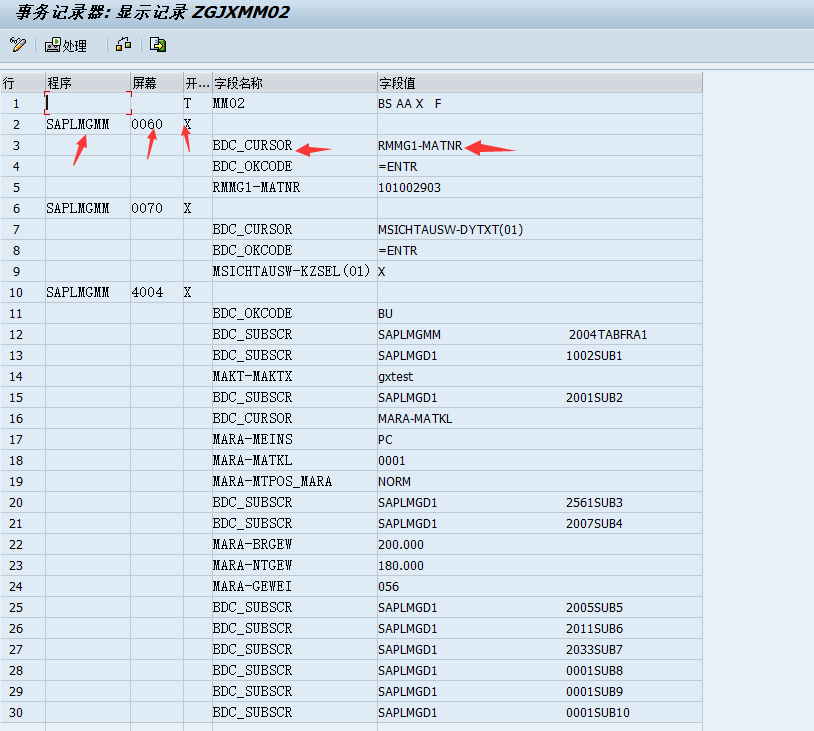This screenshot has width=814, height=731.
Task: Click screen number 0070
Action: (147, 209)
